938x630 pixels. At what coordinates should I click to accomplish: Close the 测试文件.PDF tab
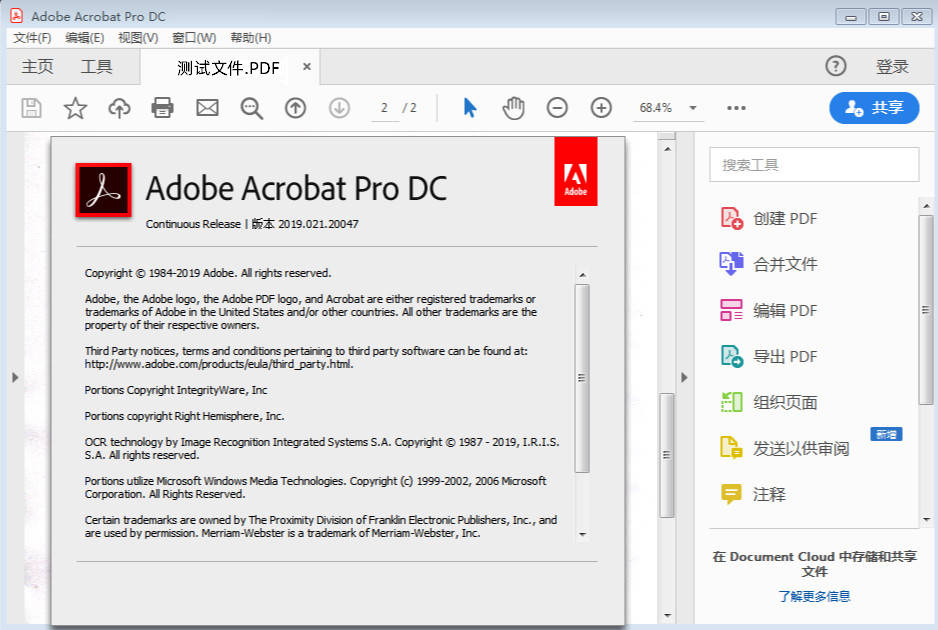[307, 67]
